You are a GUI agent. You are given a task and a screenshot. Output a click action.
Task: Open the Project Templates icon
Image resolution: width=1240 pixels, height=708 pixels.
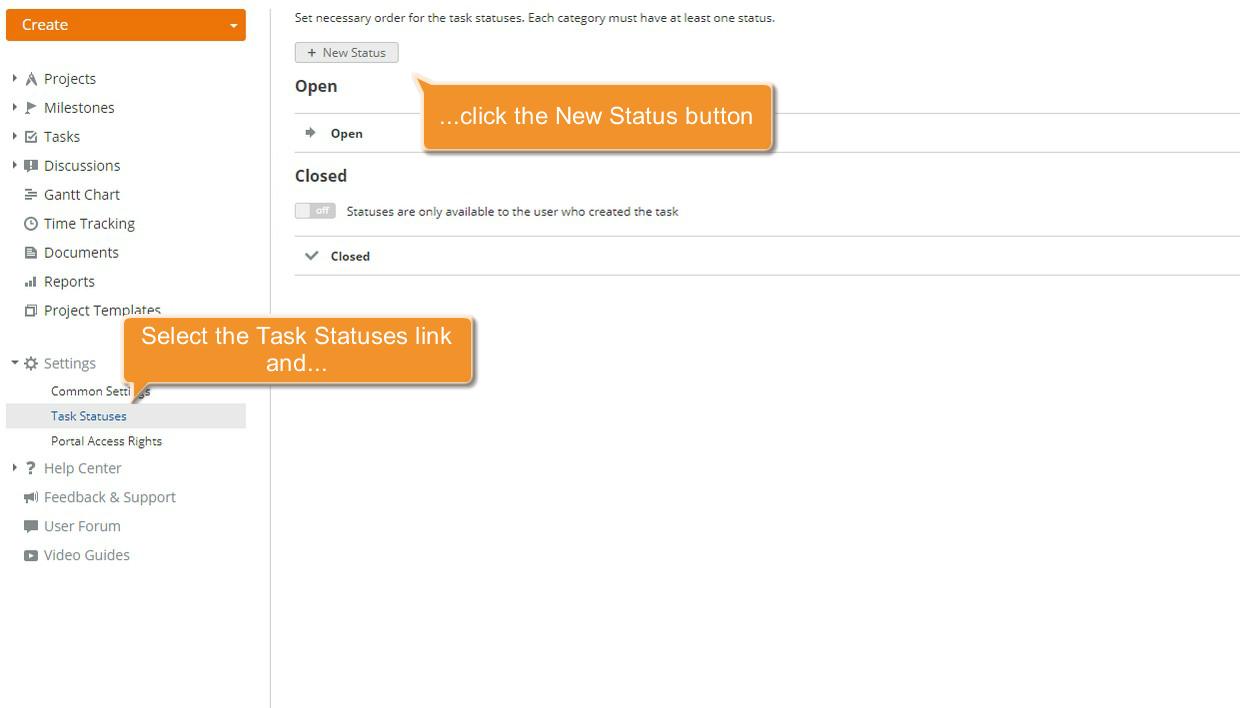point(30,310)
